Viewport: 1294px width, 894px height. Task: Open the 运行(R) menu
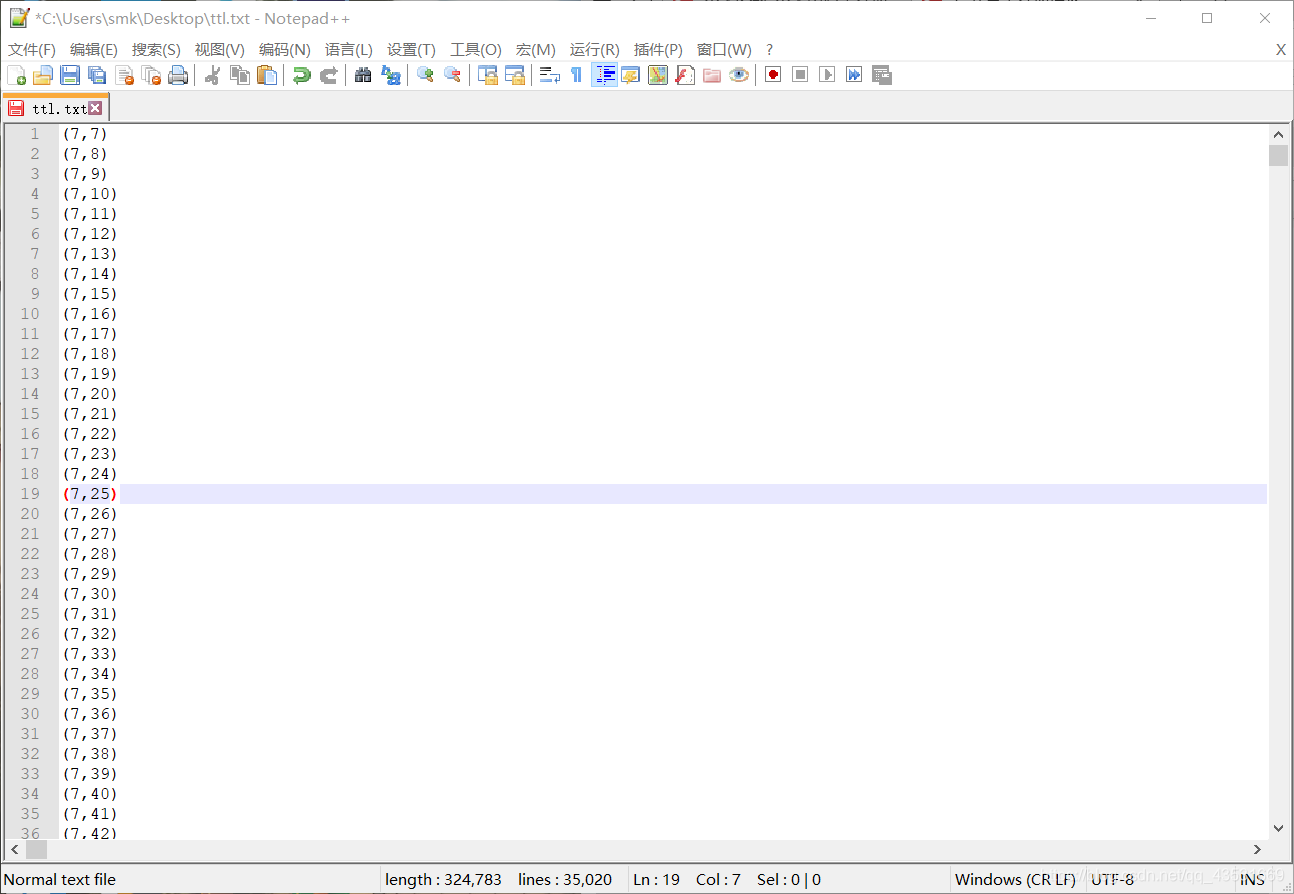click(595, 50)
